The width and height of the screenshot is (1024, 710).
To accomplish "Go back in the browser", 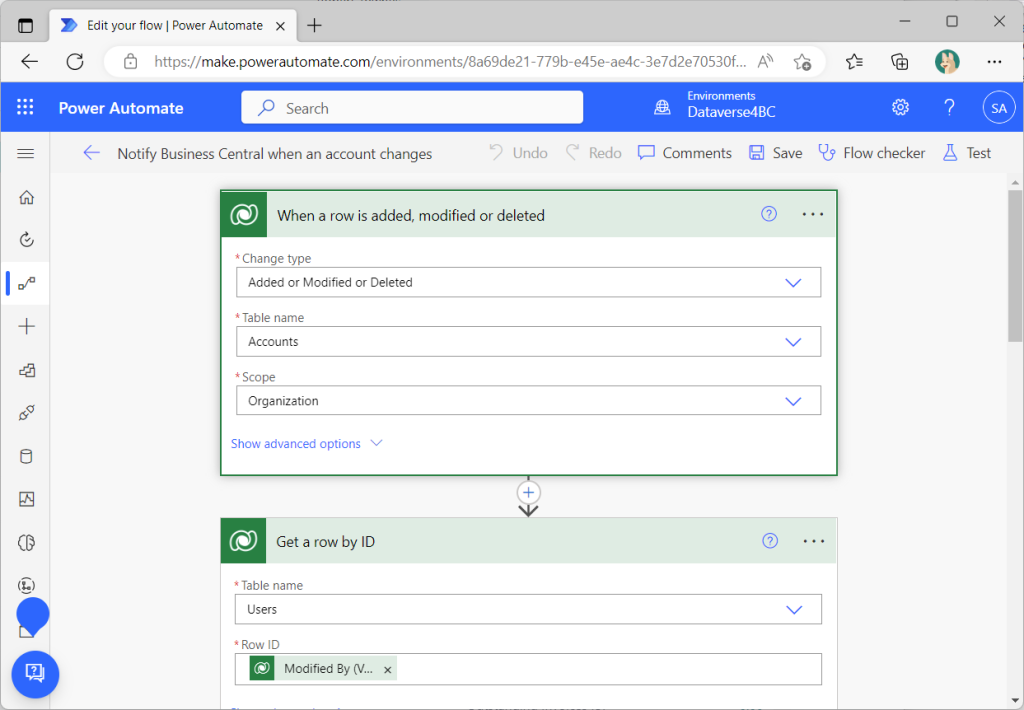I will (x=29, y=61).
